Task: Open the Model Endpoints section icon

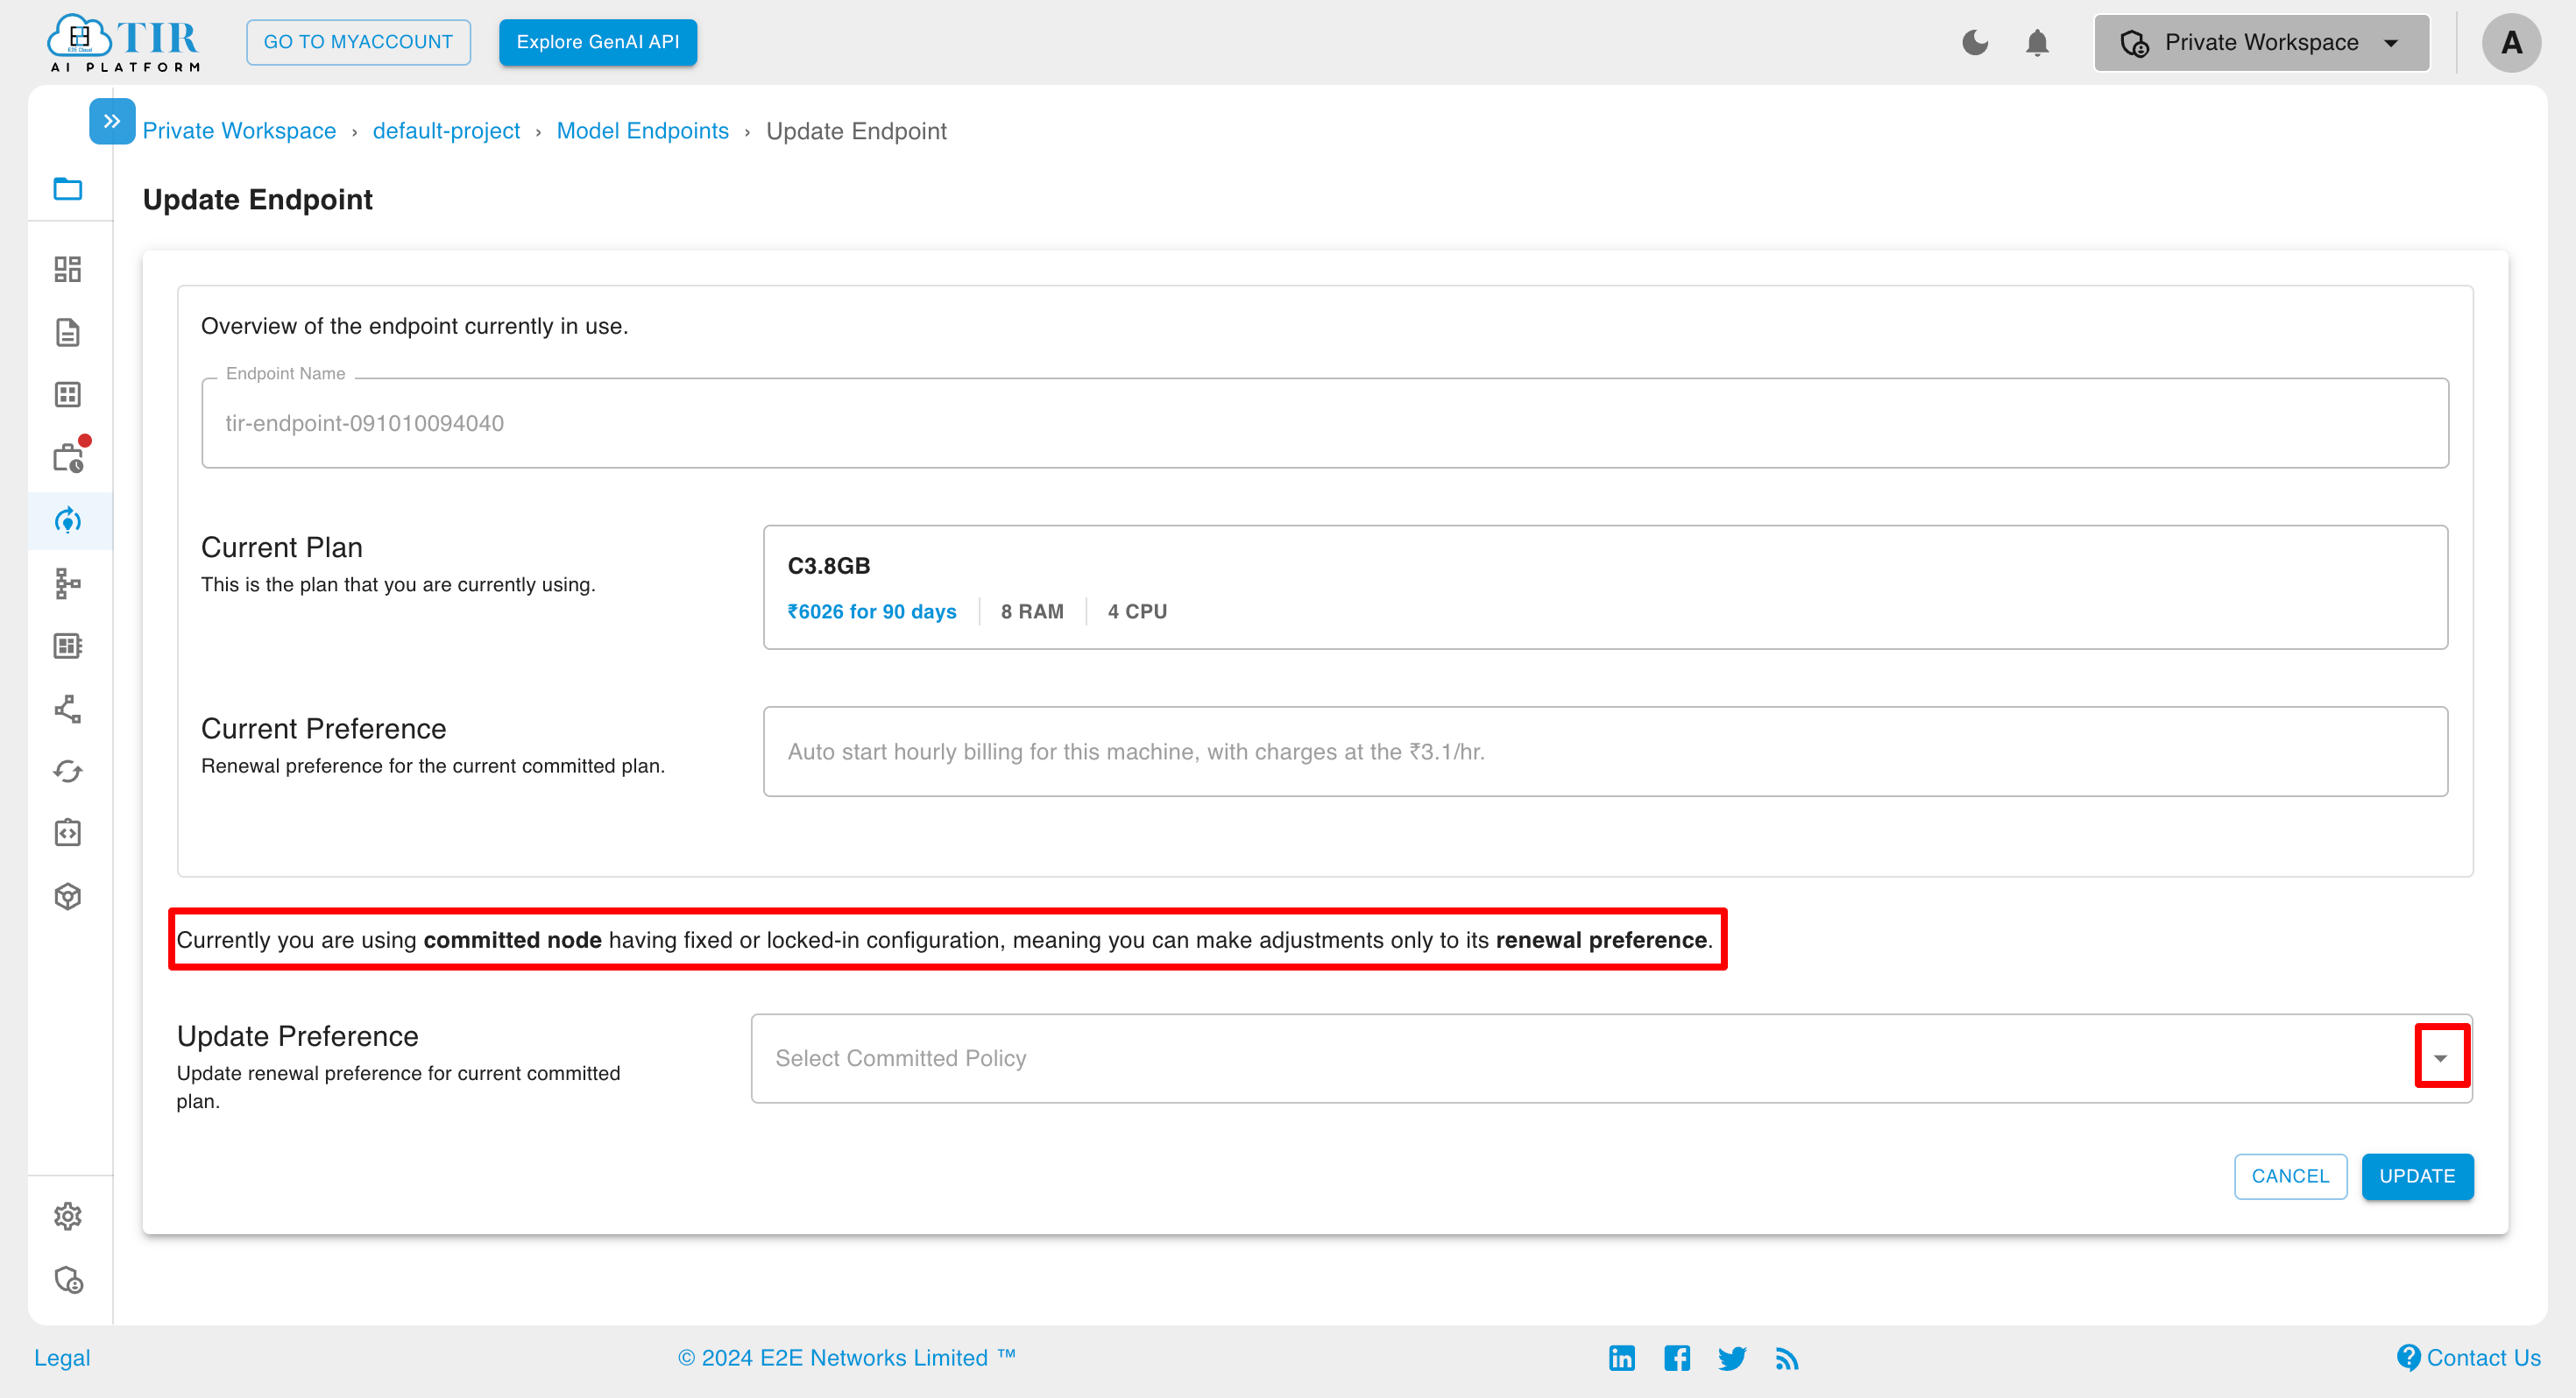Action: coord(69,520)
